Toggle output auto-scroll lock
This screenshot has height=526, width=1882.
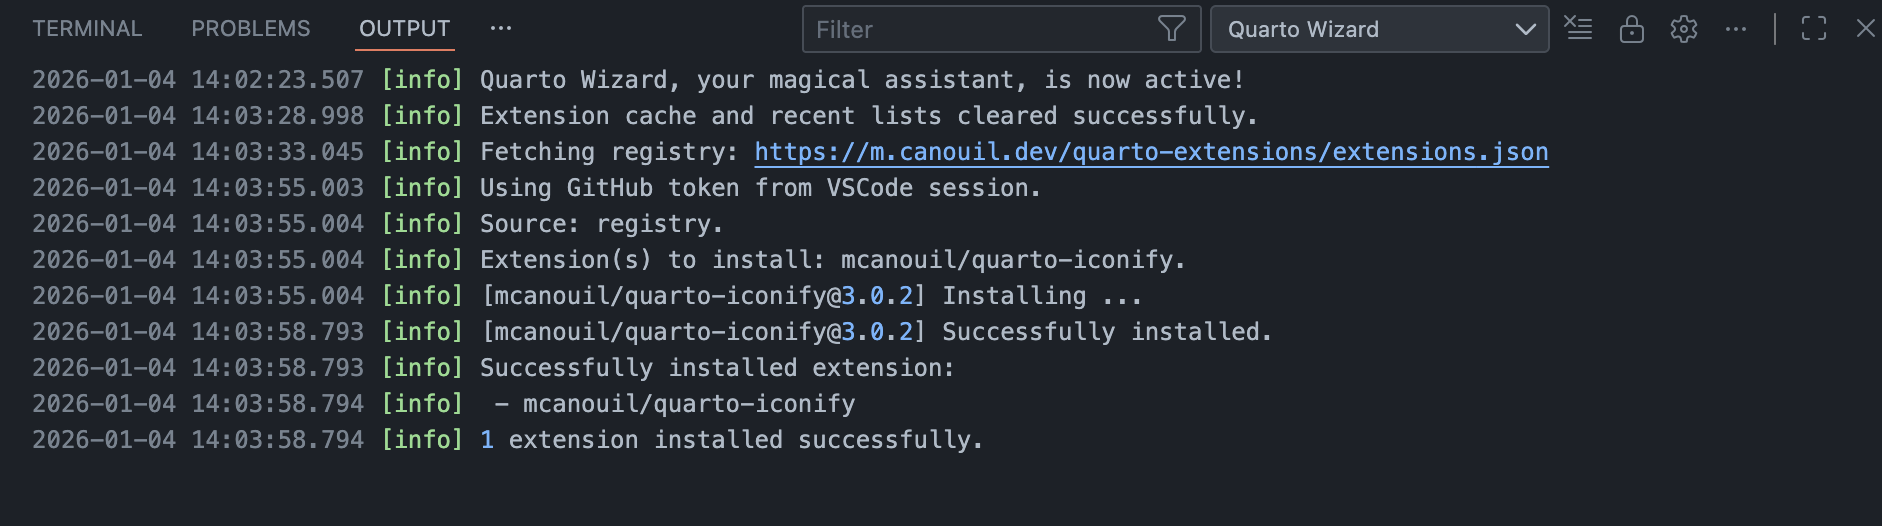point(1631,29)
